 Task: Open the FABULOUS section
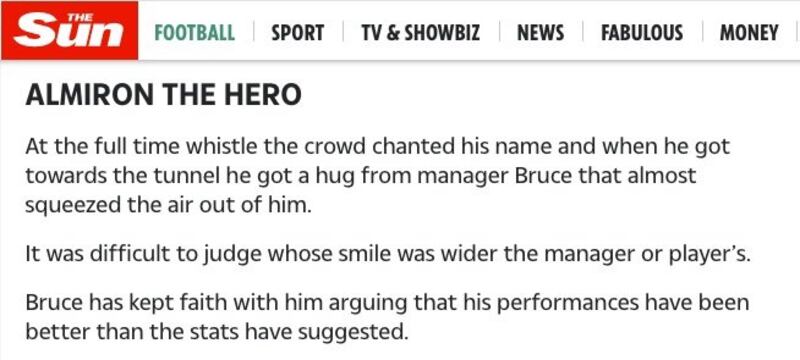[x=642, y=33]
